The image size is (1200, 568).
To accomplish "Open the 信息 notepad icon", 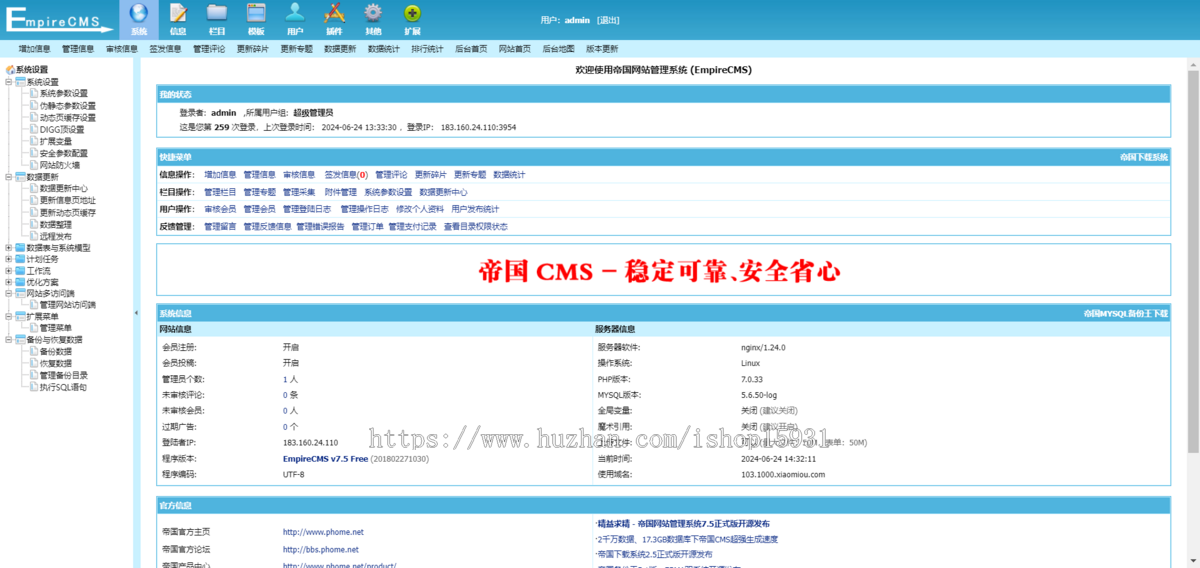I will 178,14.
